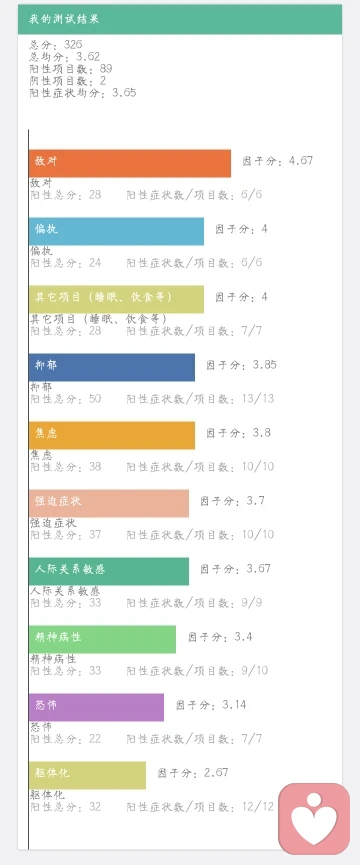360x865 pixels.
Task: Click the 总分：326 text
Action: coord(56,45)
